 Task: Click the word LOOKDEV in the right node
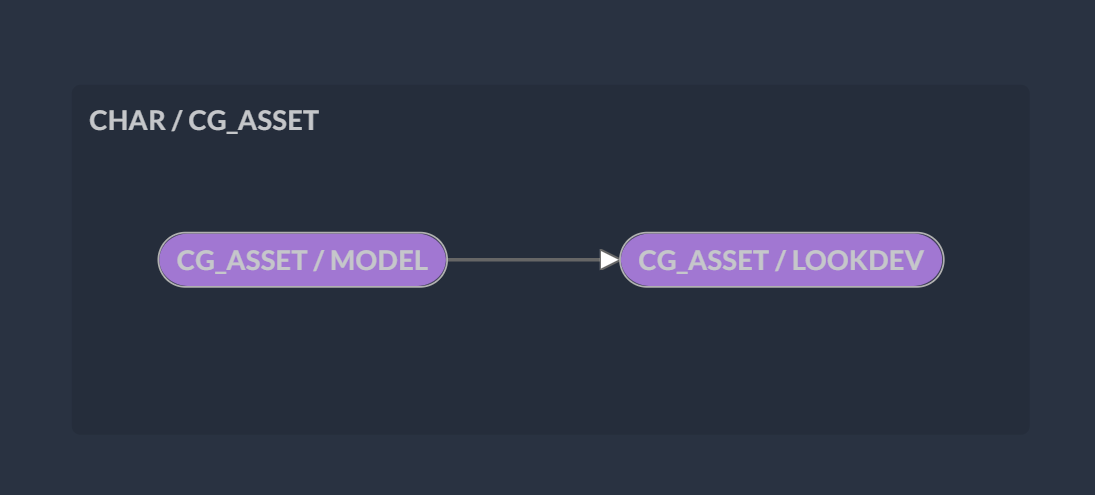tap(858, 260)
